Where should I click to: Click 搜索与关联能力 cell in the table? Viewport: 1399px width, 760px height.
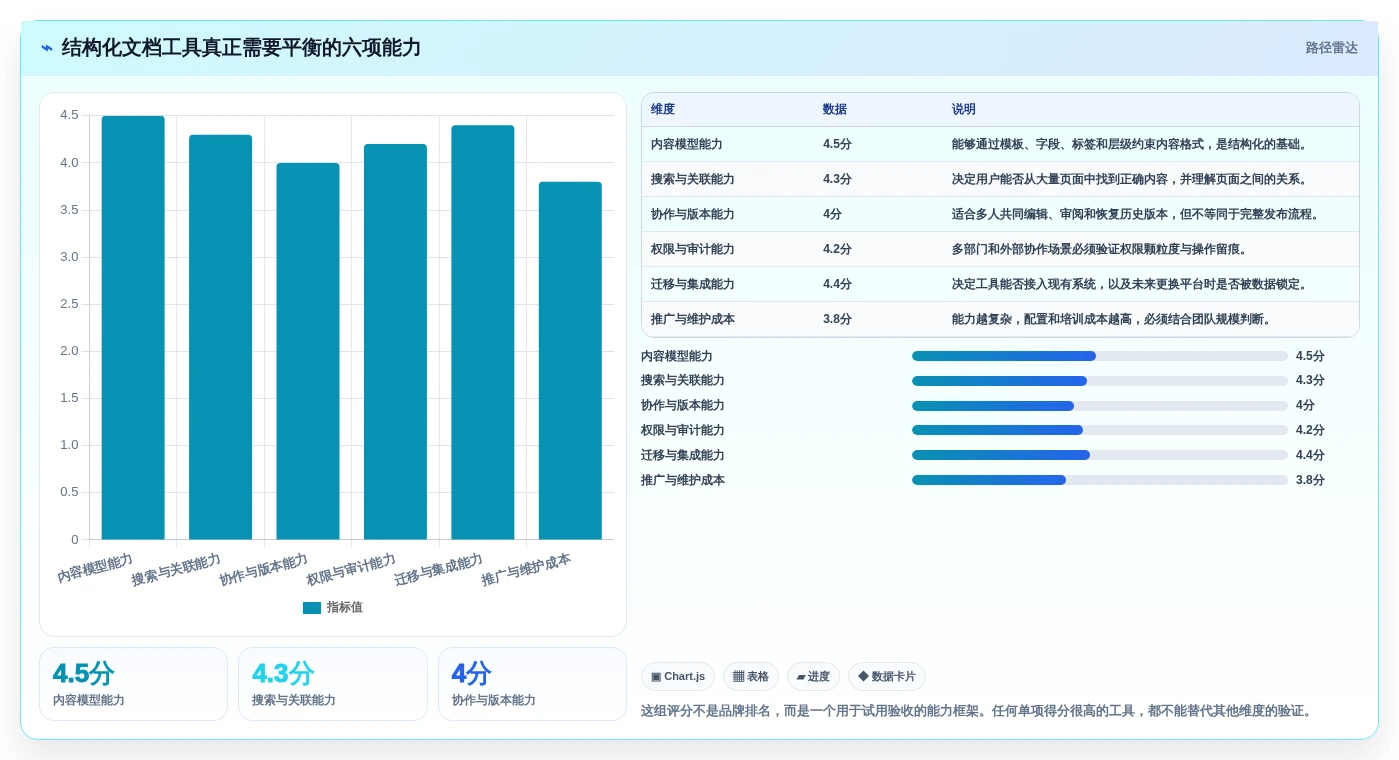tap(693, 179)
